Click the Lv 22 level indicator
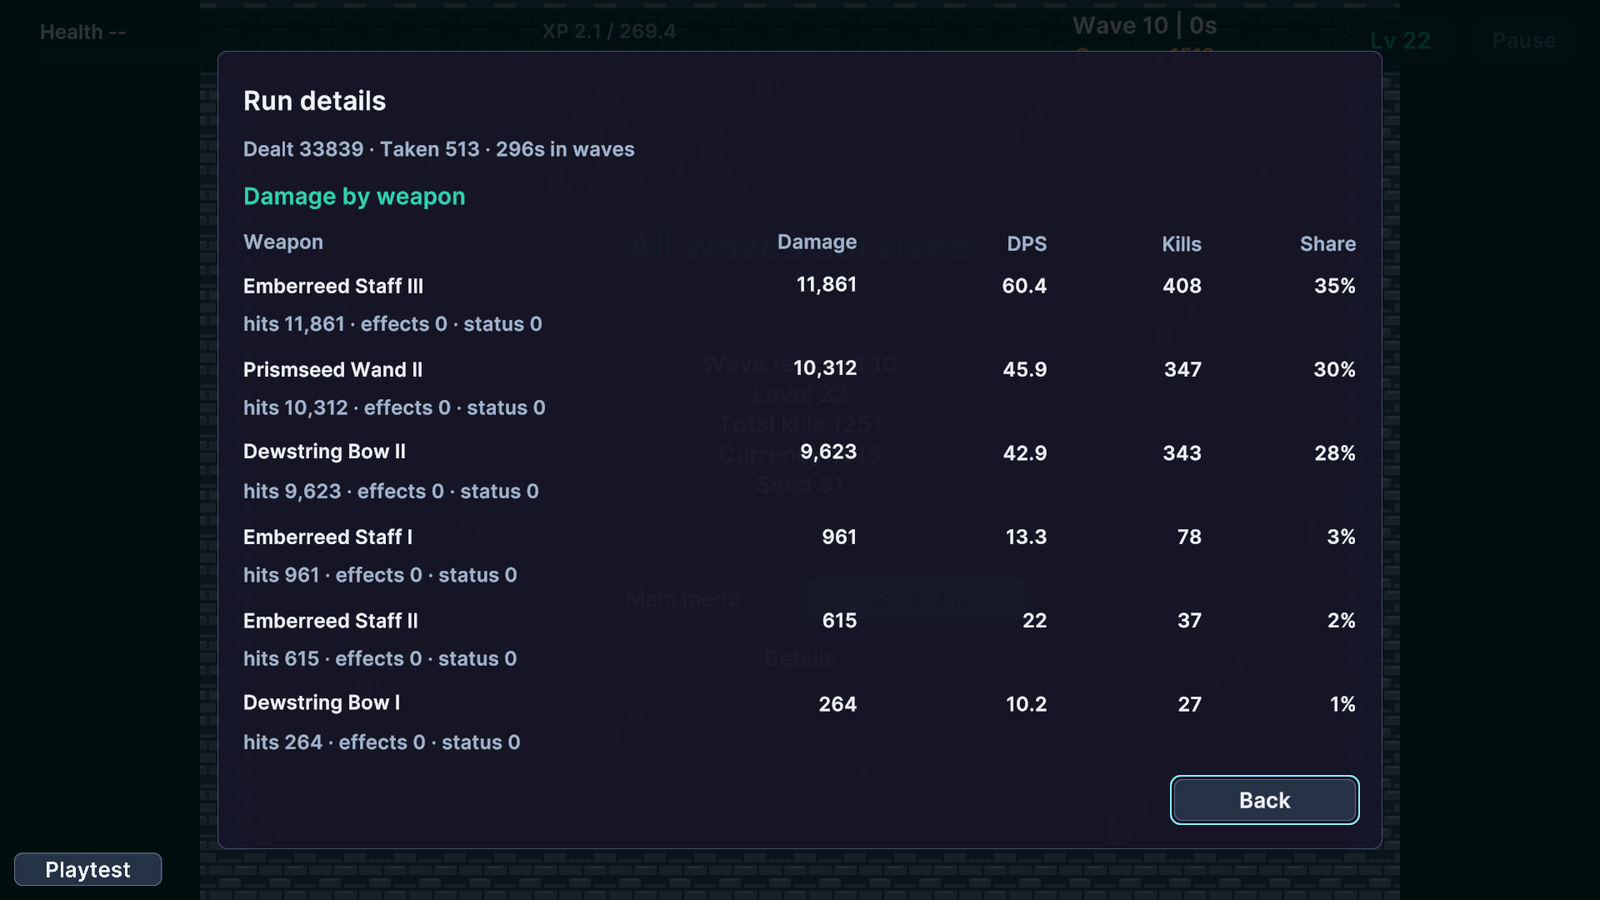Viewport: 1600px width, 900px height. coord(1400,41)
